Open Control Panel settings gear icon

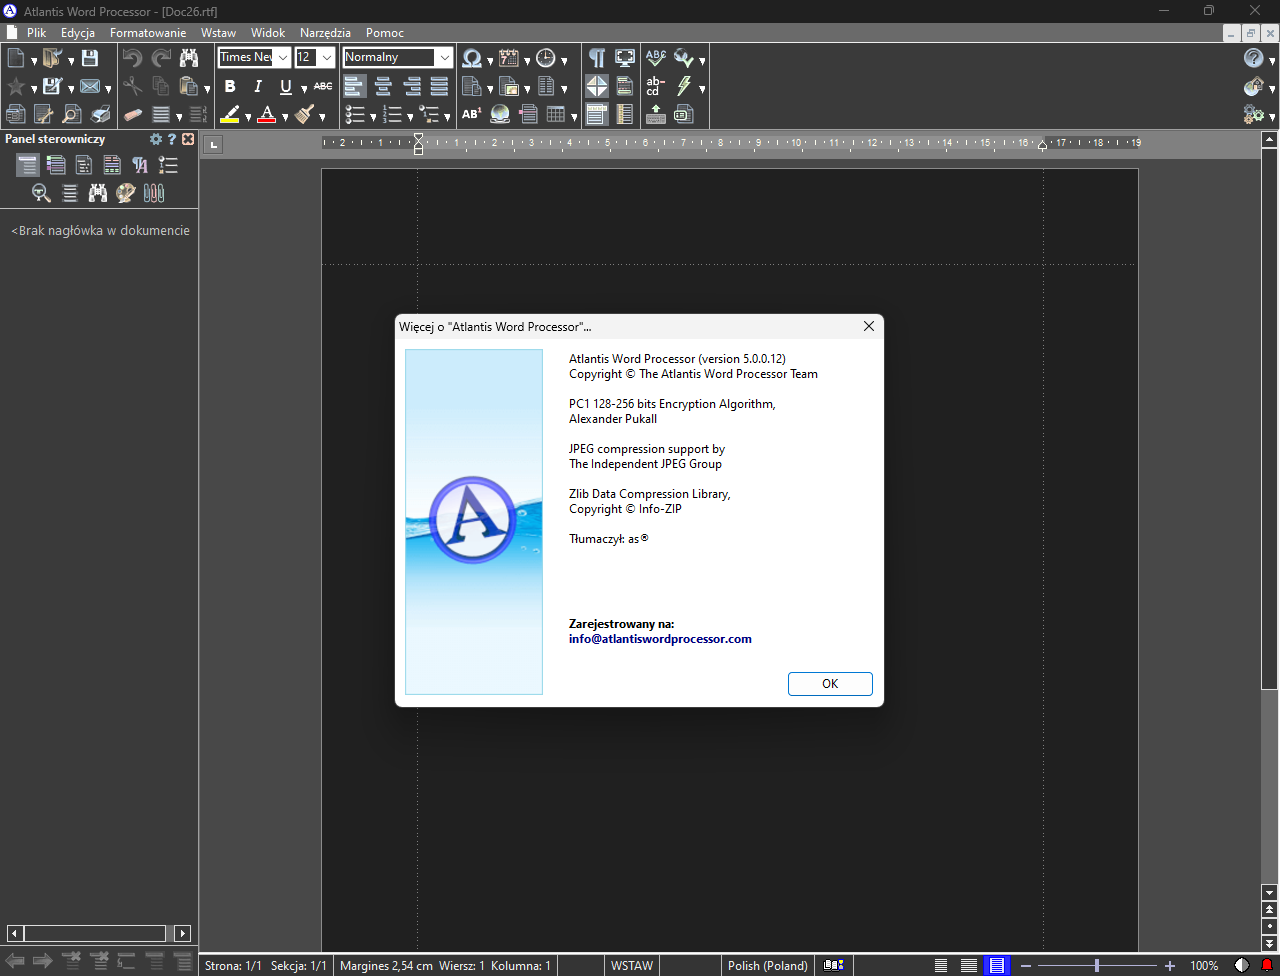pyautogui.click(x=156, y=139)
